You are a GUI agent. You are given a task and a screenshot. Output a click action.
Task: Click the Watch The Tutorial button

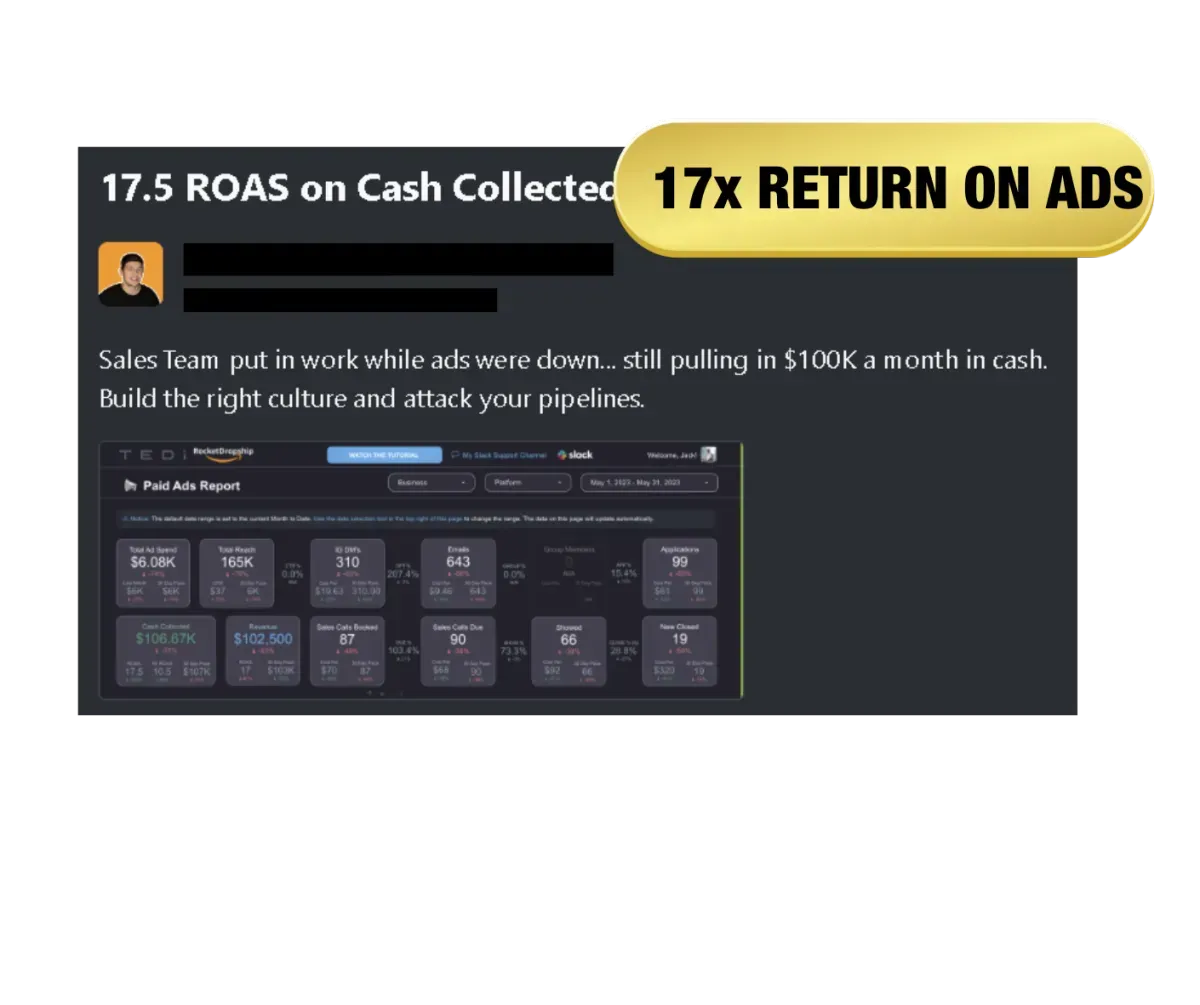point(385,455)
